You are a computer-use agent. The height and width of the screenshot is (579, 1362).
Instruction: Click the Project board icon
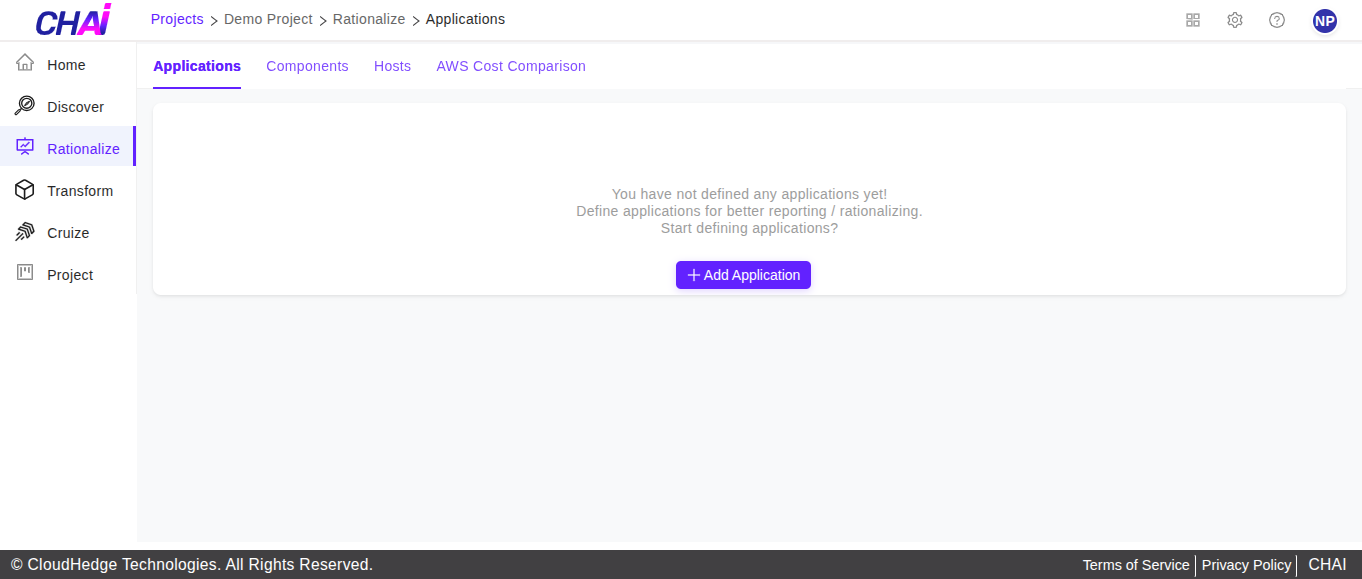point(25,273)
